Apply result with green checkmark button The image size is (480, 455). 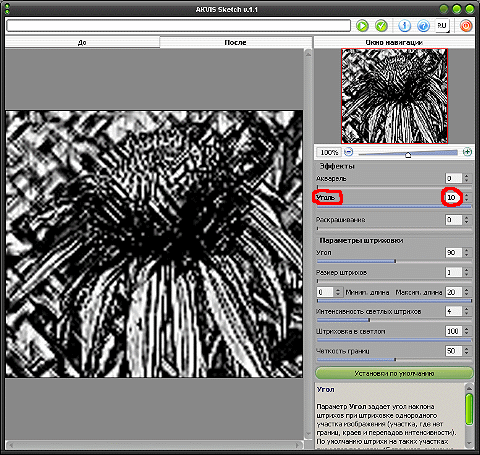click(x=381, y=26)
